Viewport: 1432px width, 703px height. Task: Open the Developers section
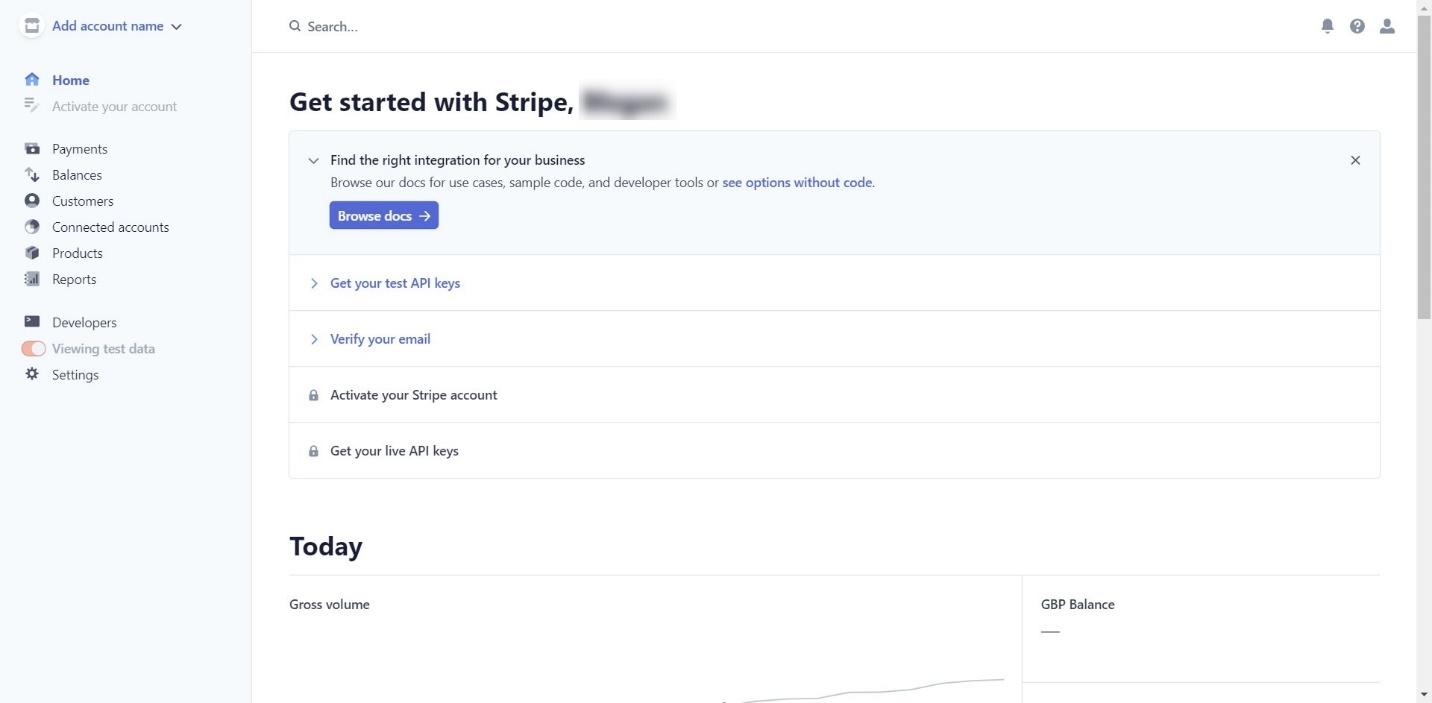click(x=85, y=322)
